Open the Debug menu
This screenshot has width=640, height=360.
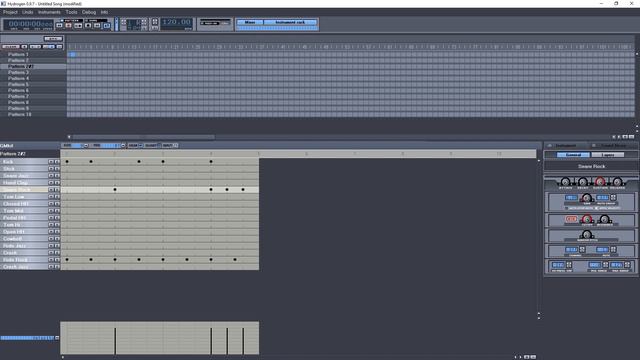point(89,12)
